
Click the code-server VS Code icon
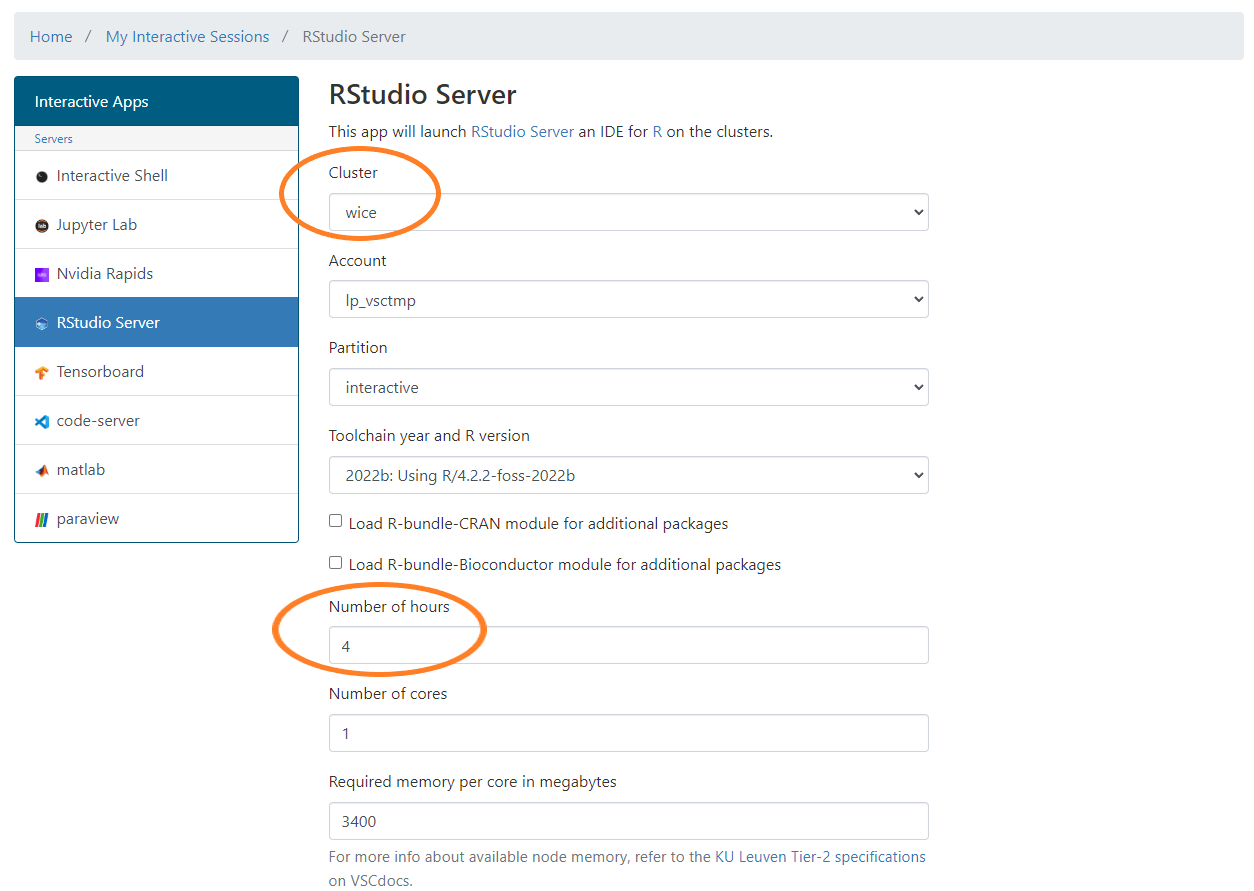pyautogui.click(x=42, y=421)
